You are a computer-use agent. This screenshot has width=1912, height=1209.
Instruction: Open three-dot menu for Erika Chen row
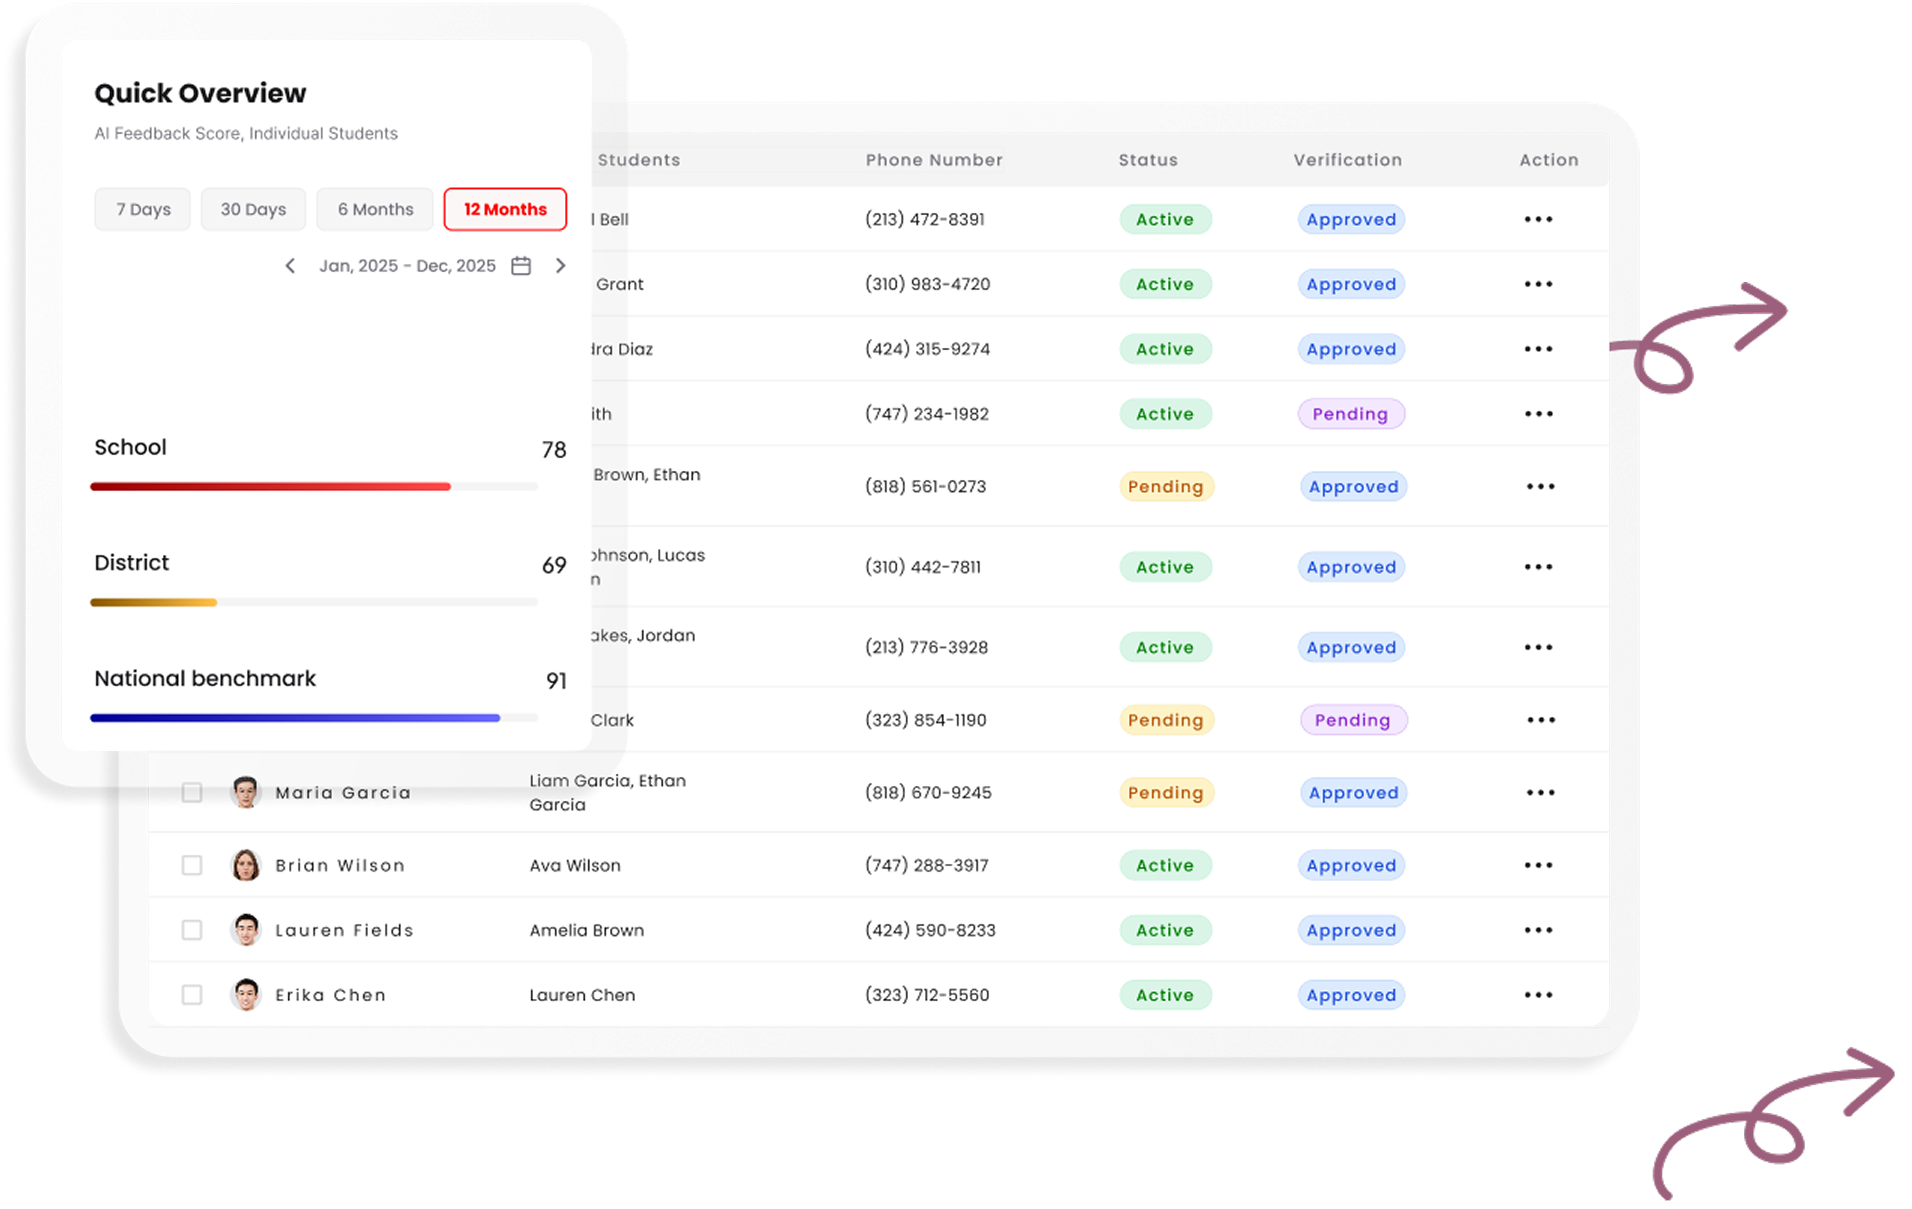(1538, 995)
